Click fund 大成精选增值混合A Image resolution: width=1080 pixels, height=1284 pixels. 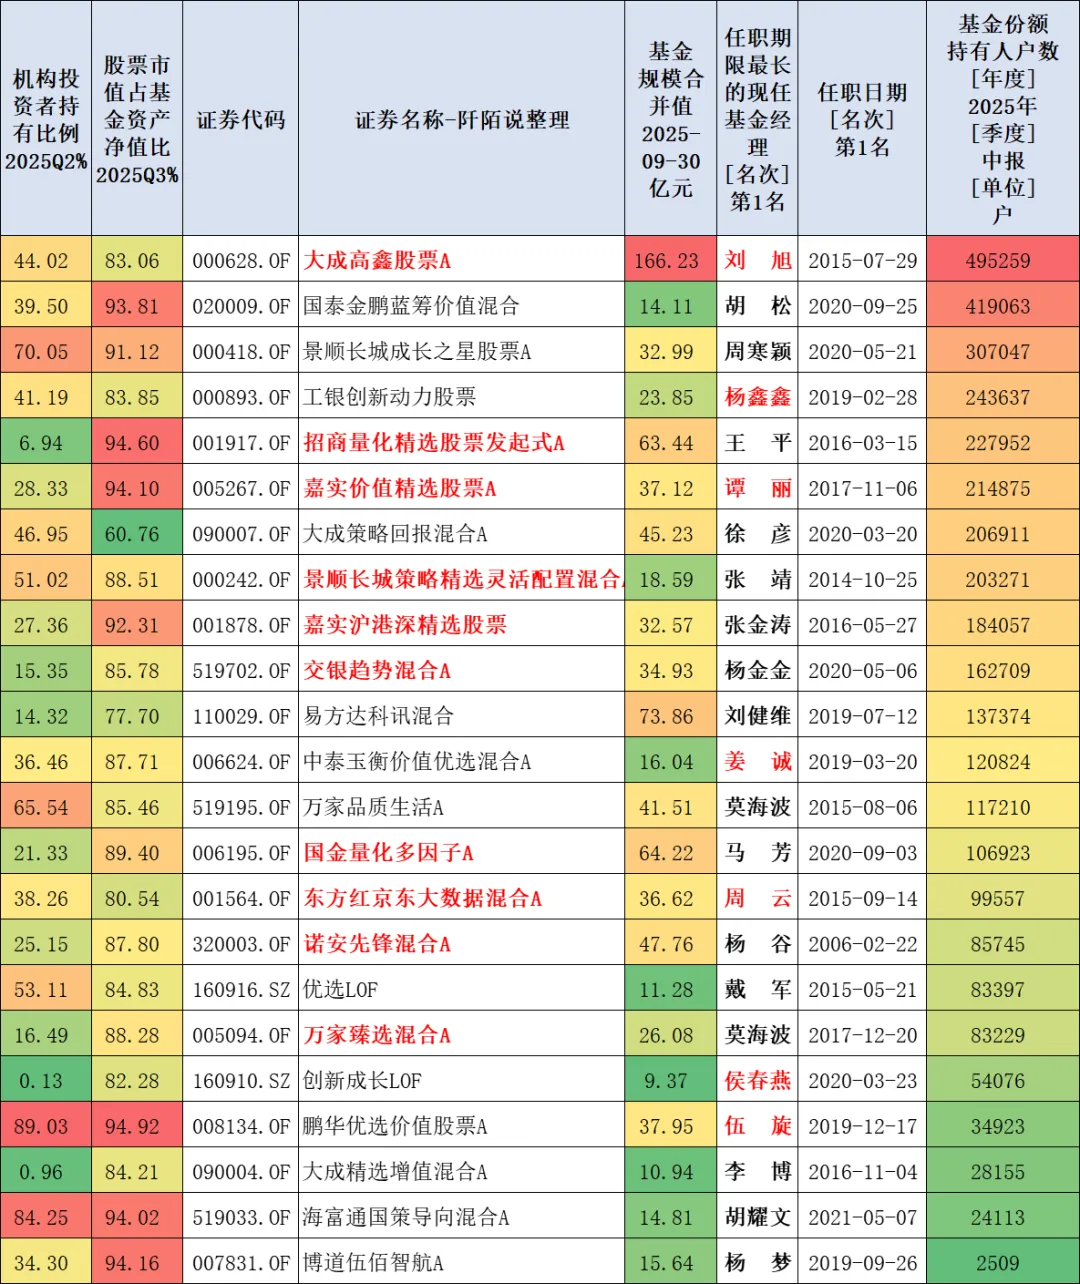coord(396,1172)
